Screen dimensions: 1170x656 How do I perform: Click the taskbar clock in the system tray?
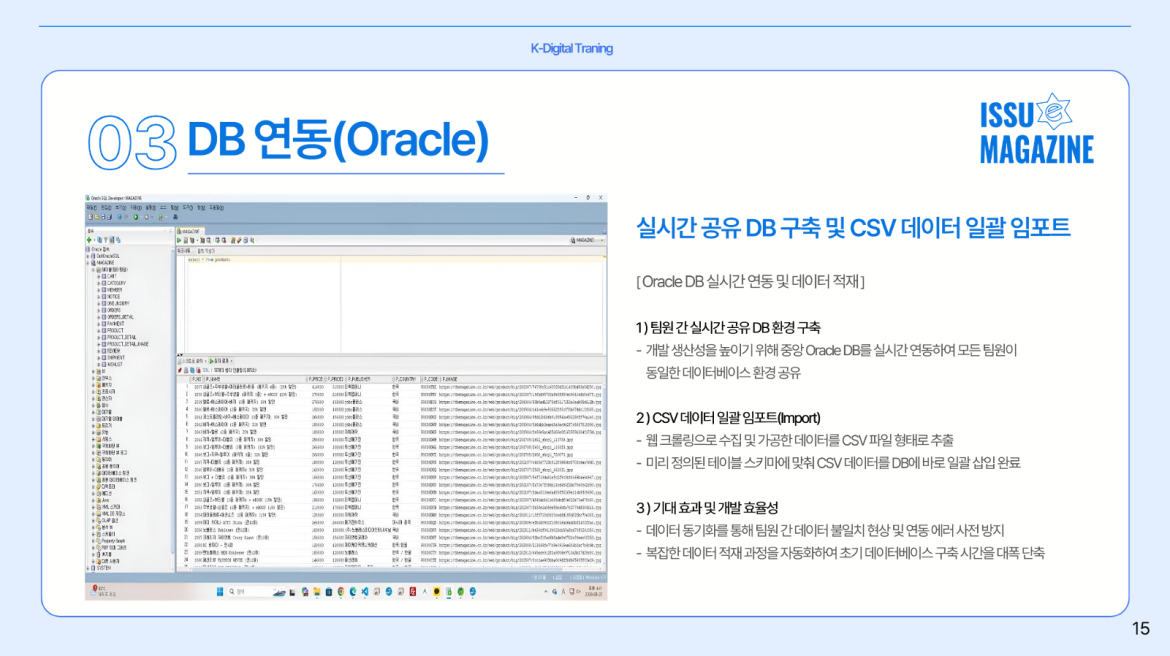point(596,591)
